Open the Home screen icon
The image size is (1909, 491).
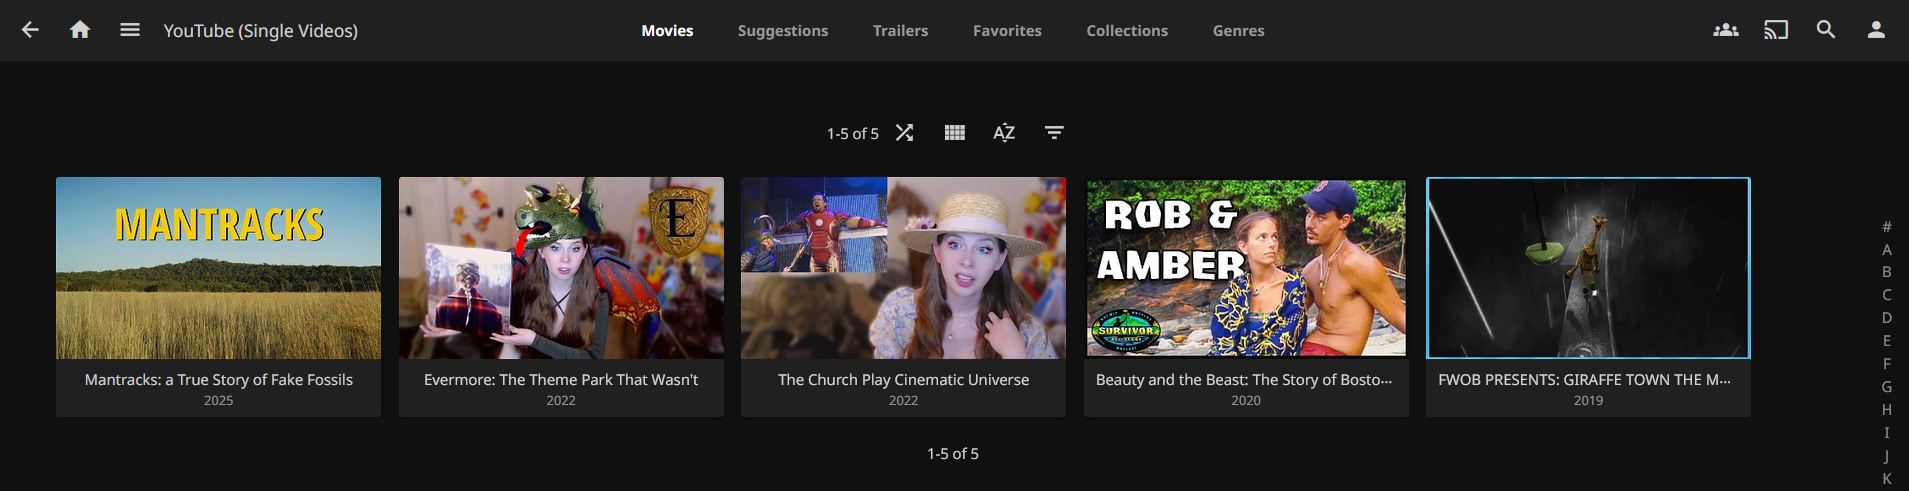80,30
